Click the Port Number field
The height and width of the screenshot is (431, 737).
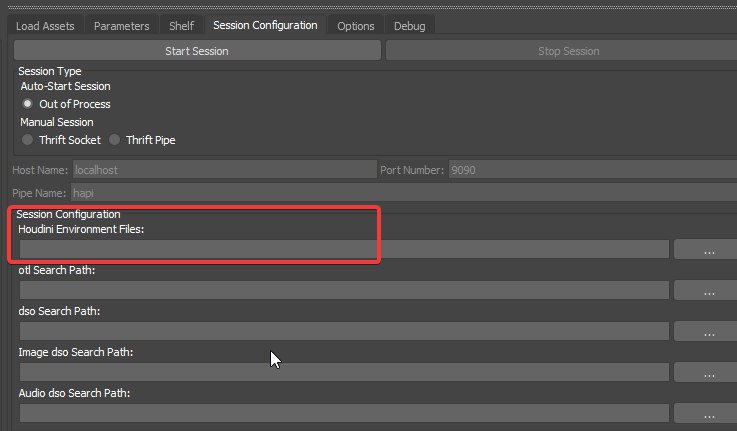tap(593, 170)
